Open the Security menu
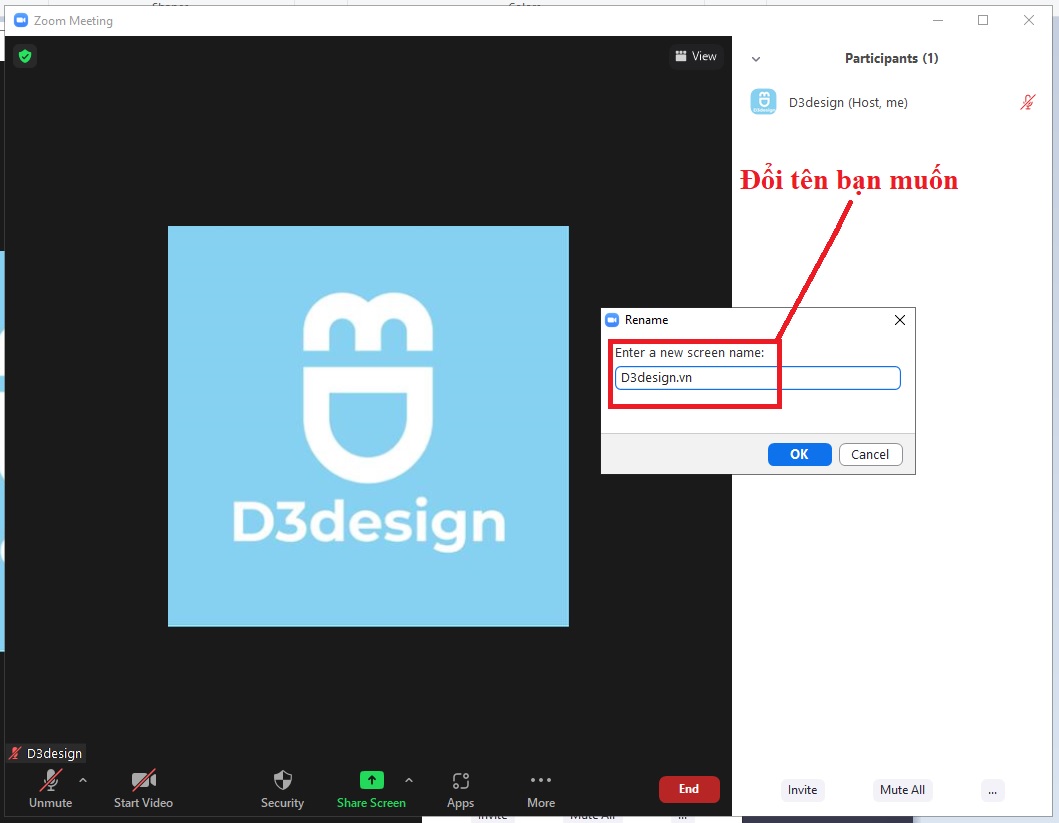The height and width of the screenshot is (823, 1059). tap(282, 788)
